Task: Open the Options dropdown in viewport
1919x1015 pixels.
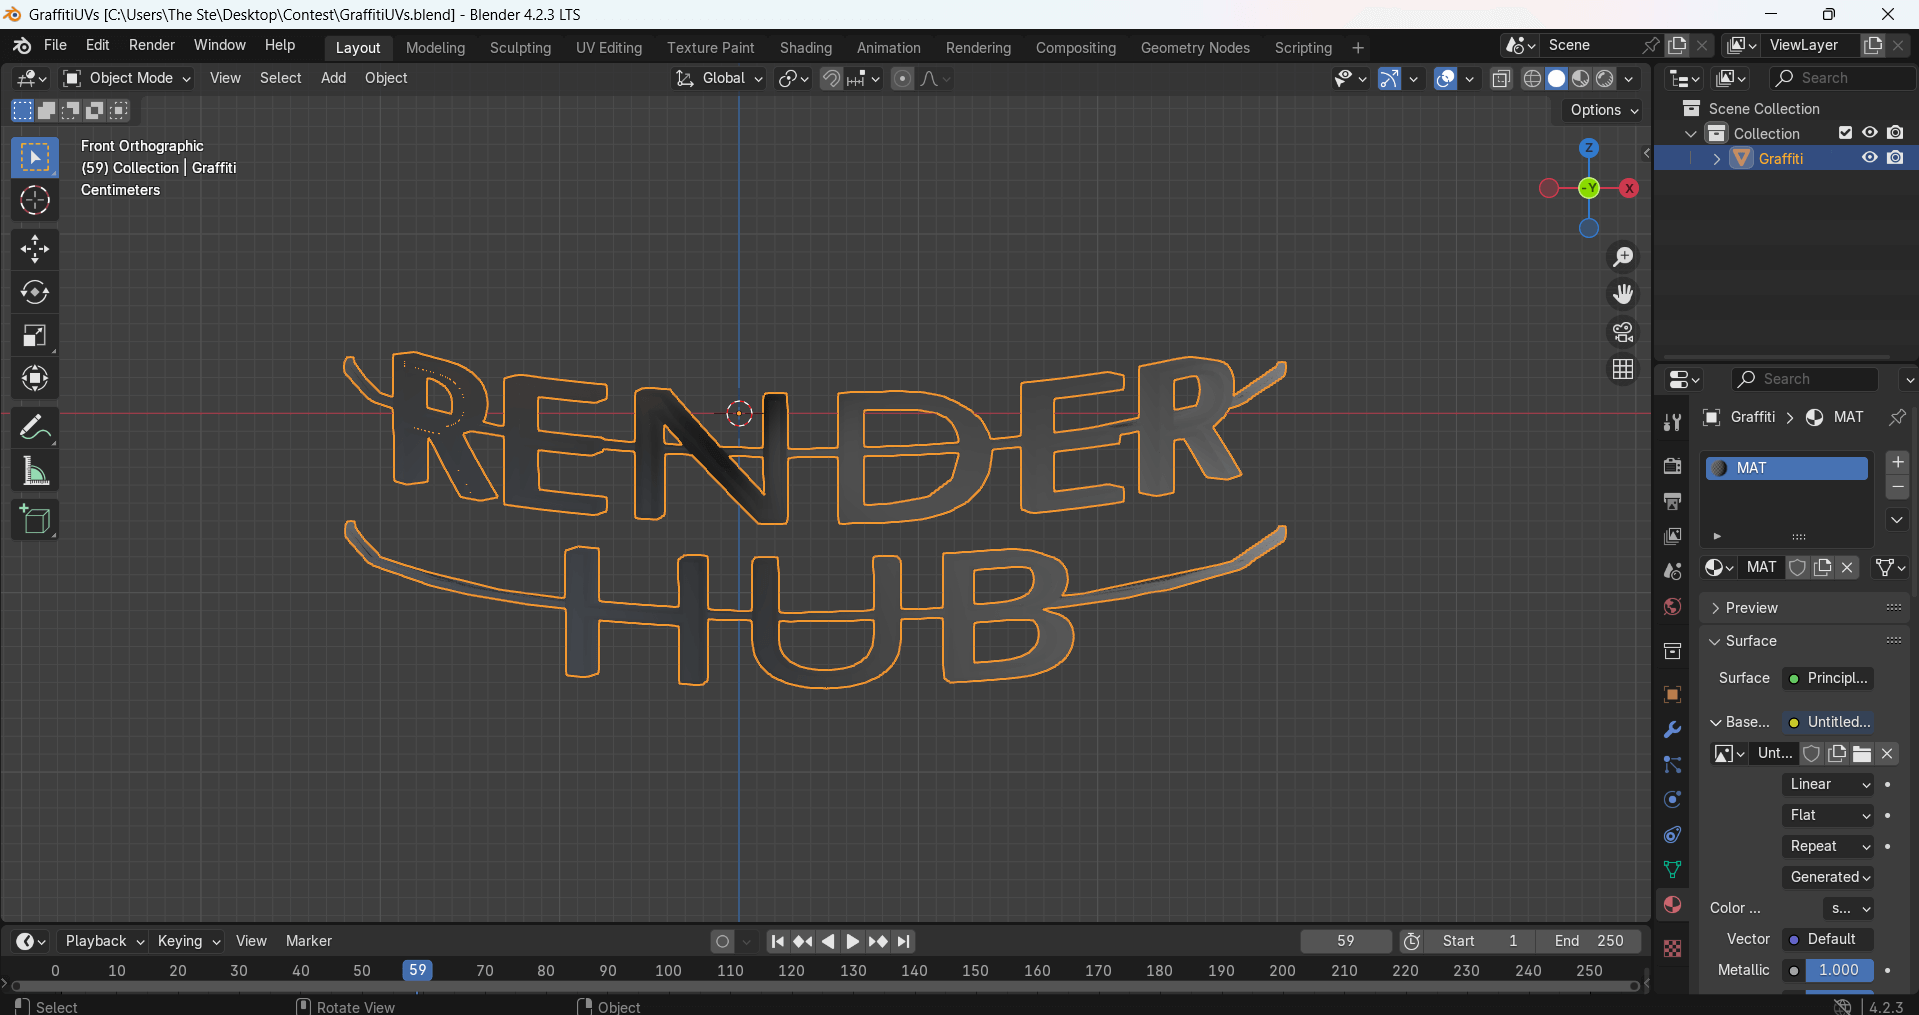Action: tap(1603, 110)
